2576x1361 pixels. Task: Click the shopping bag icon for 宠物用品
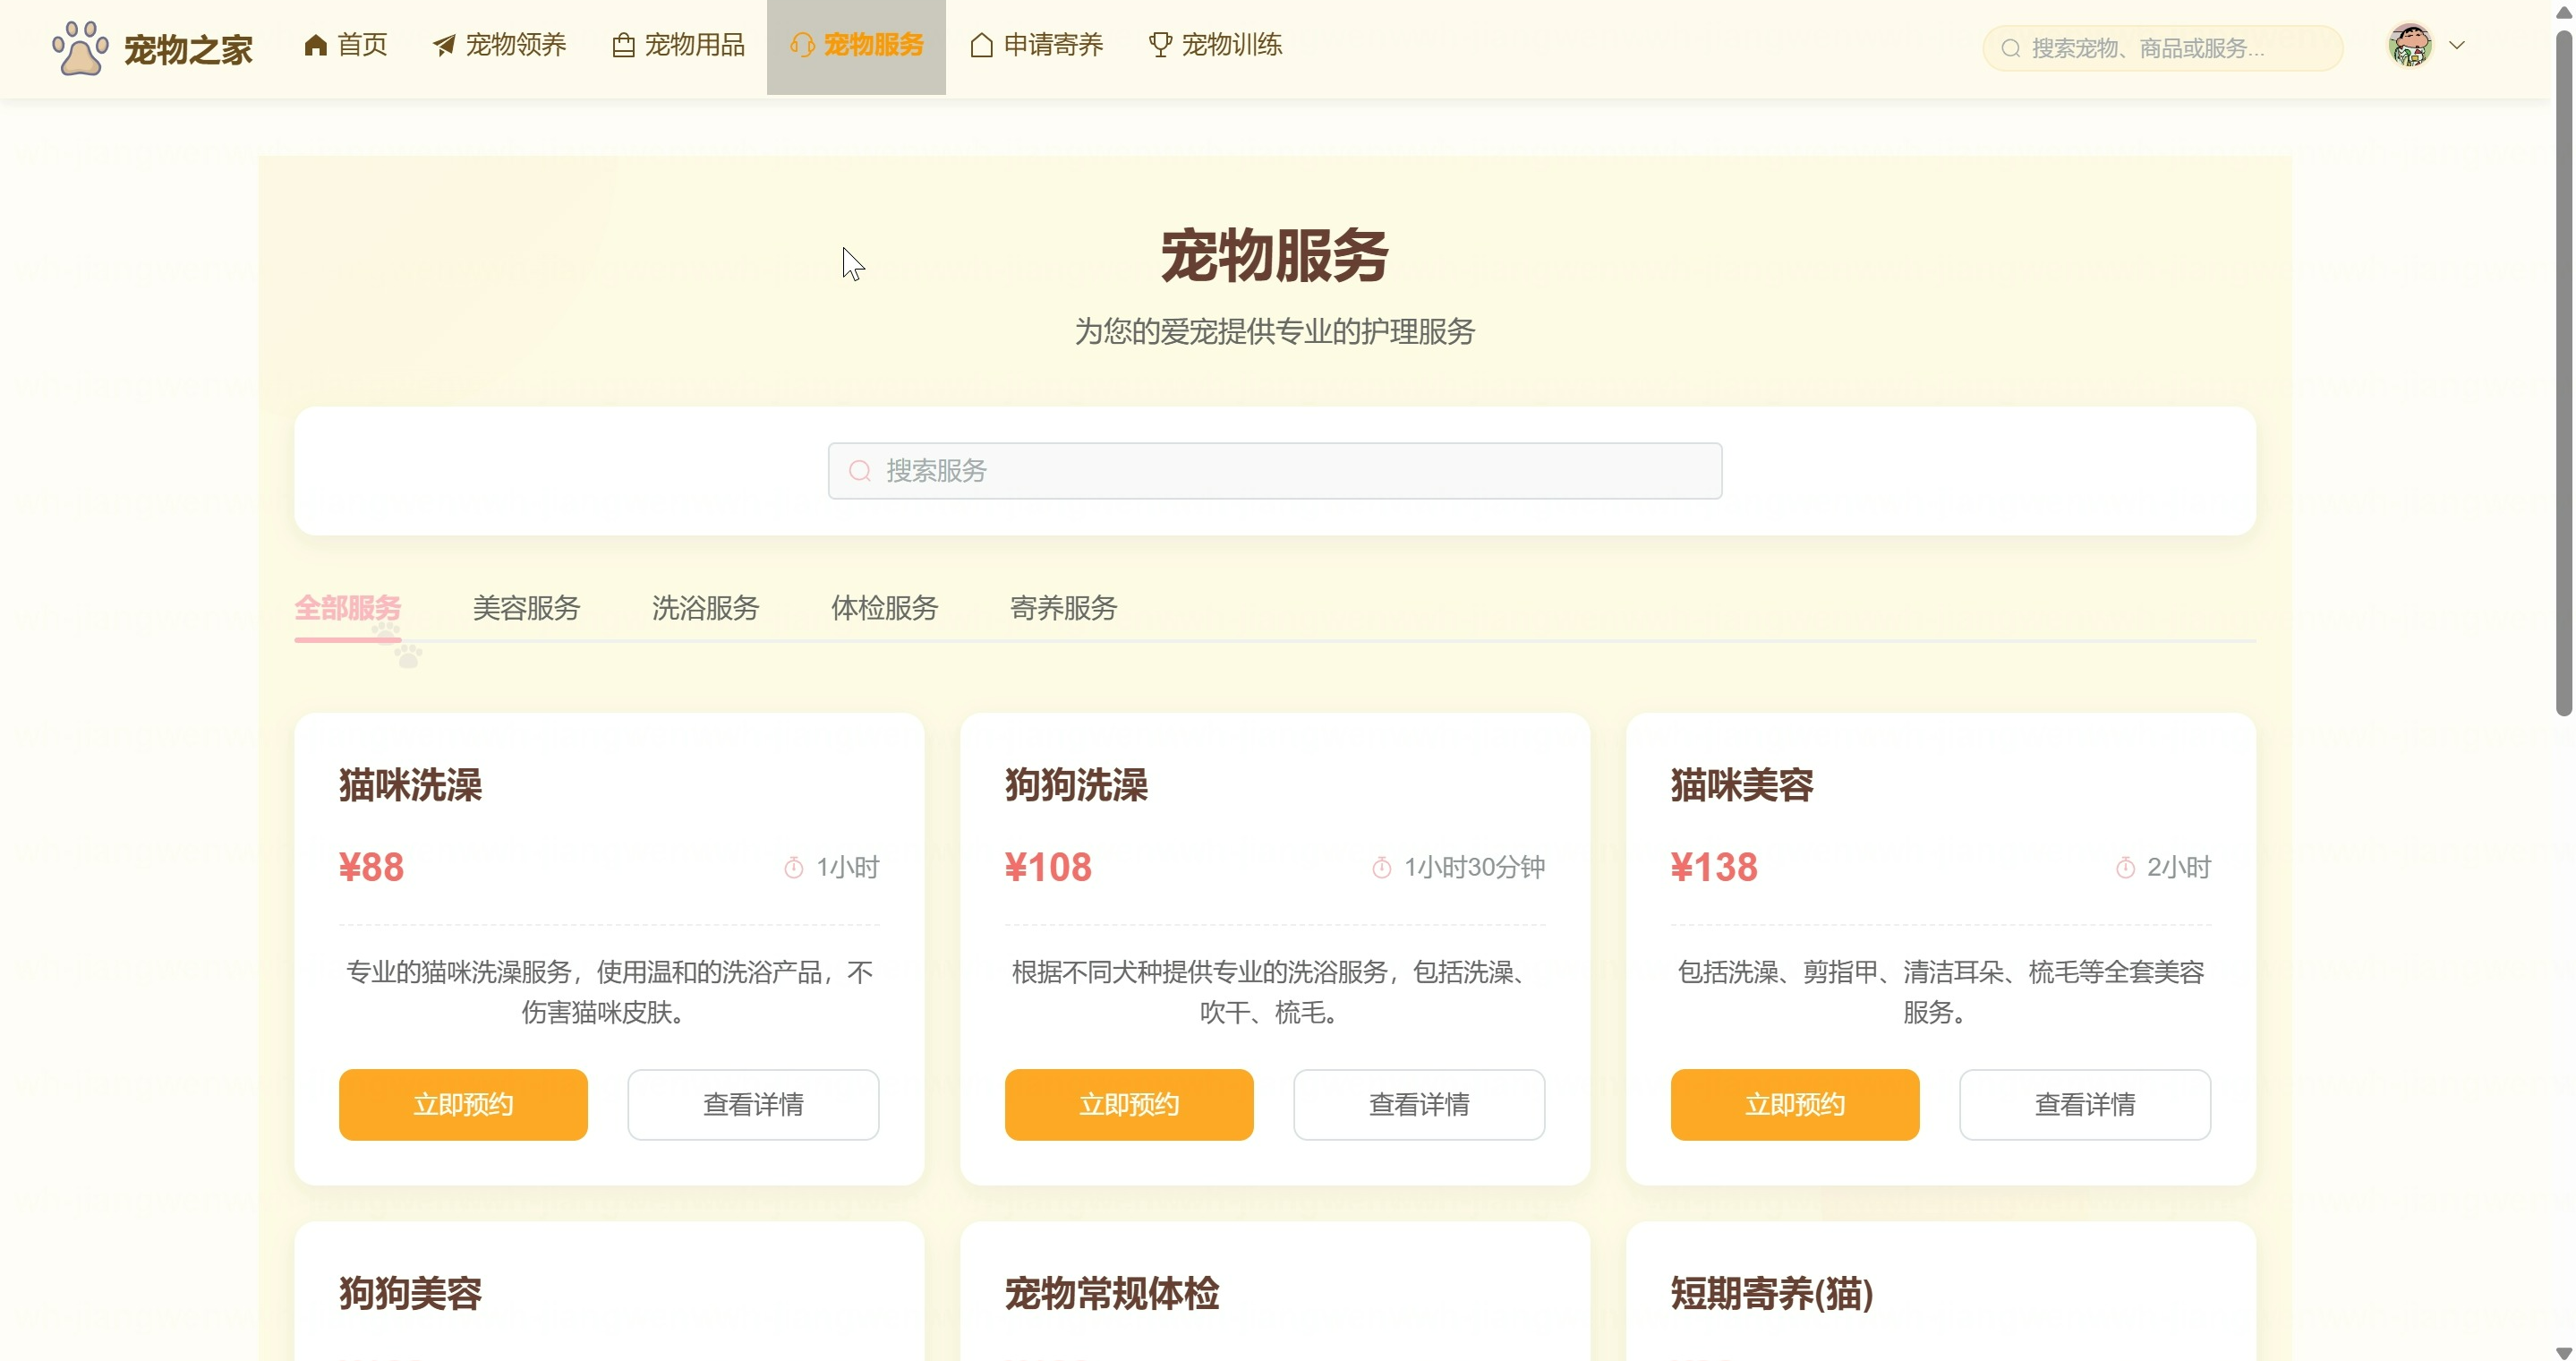[623, 45]
